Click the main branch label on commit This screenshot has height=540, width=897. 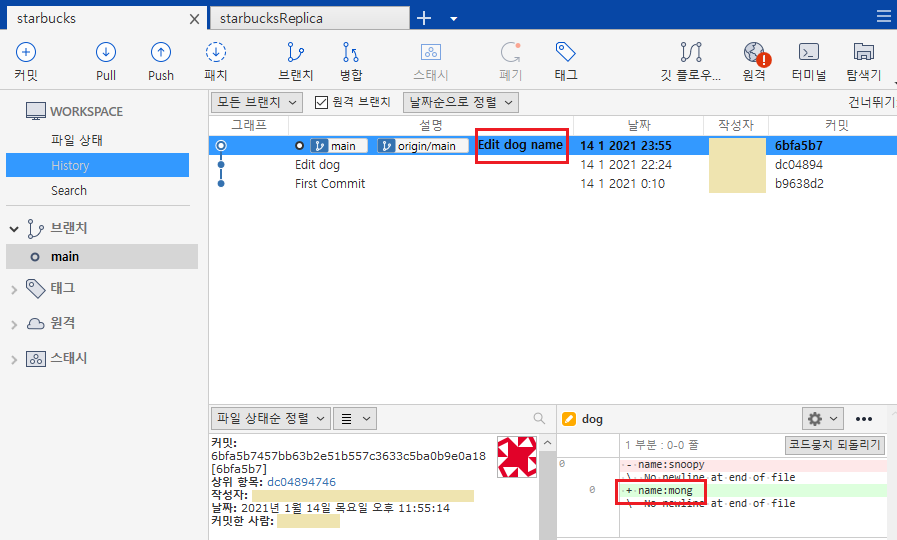[x=339, y=146]
